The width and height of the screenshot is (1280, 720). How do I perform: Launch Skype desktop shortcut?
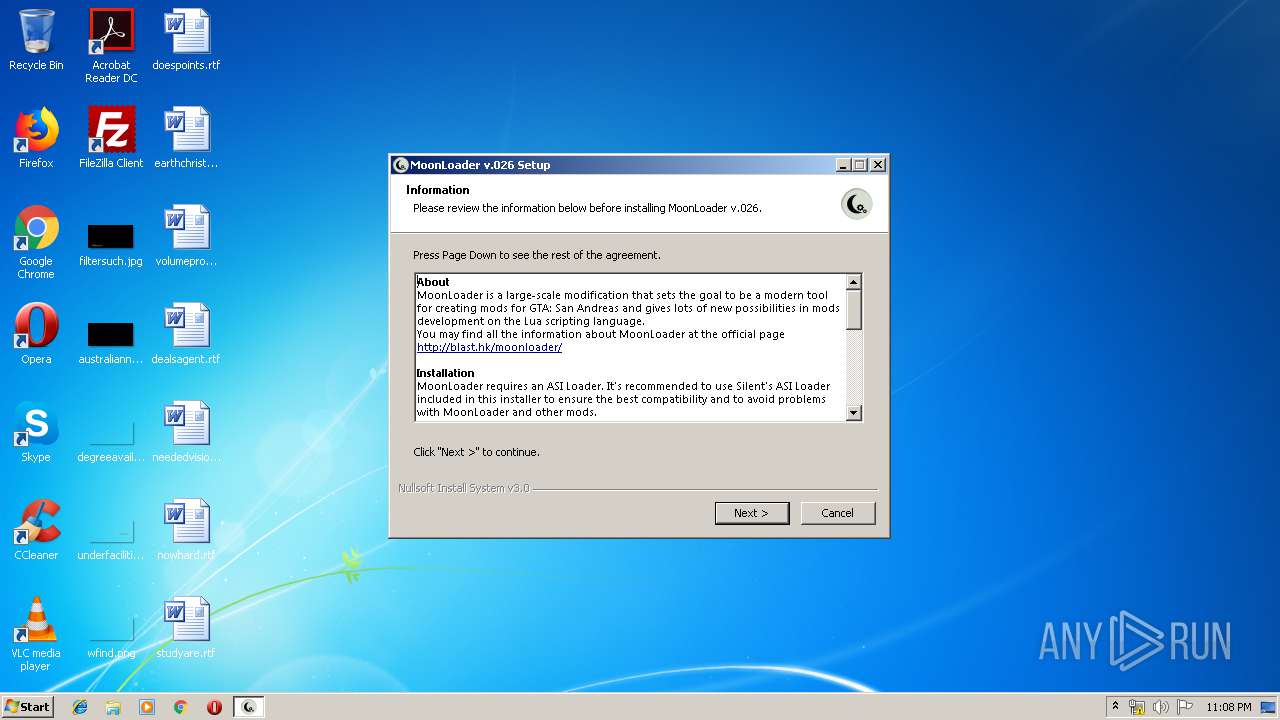coord(36,432)
